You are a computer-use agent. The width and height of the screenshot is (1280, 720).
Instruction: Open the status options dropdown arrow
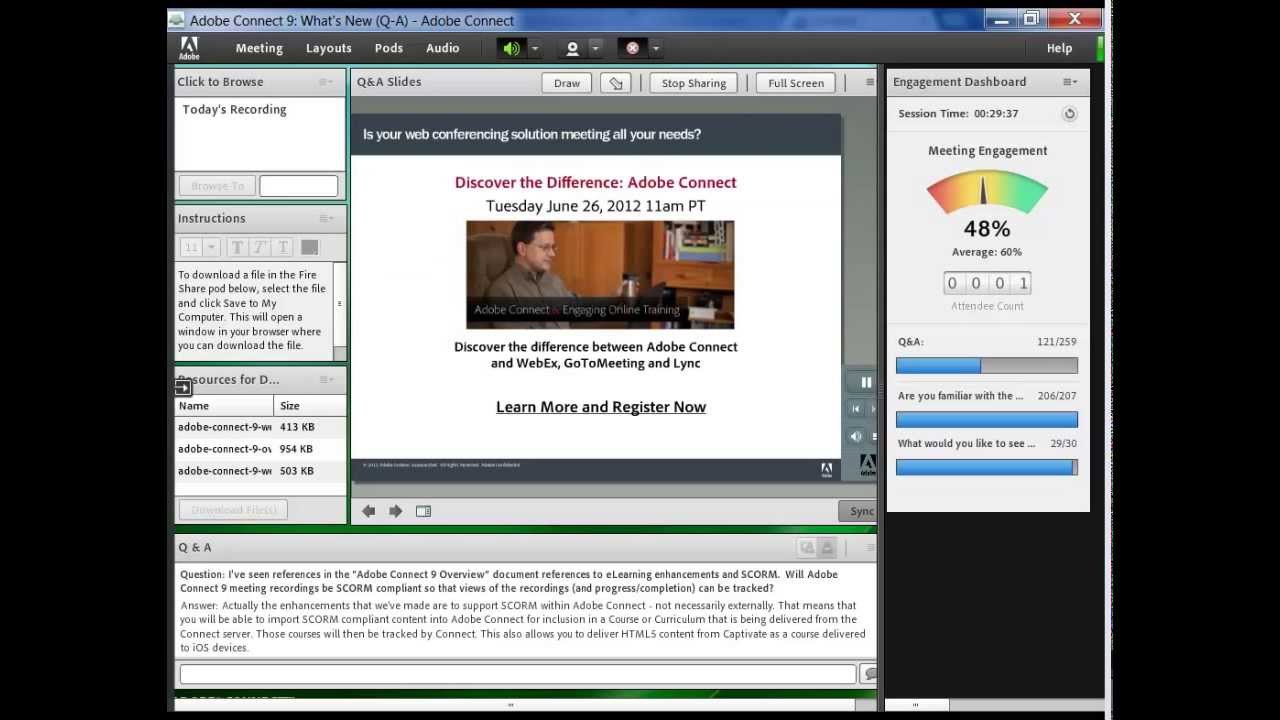656,48
